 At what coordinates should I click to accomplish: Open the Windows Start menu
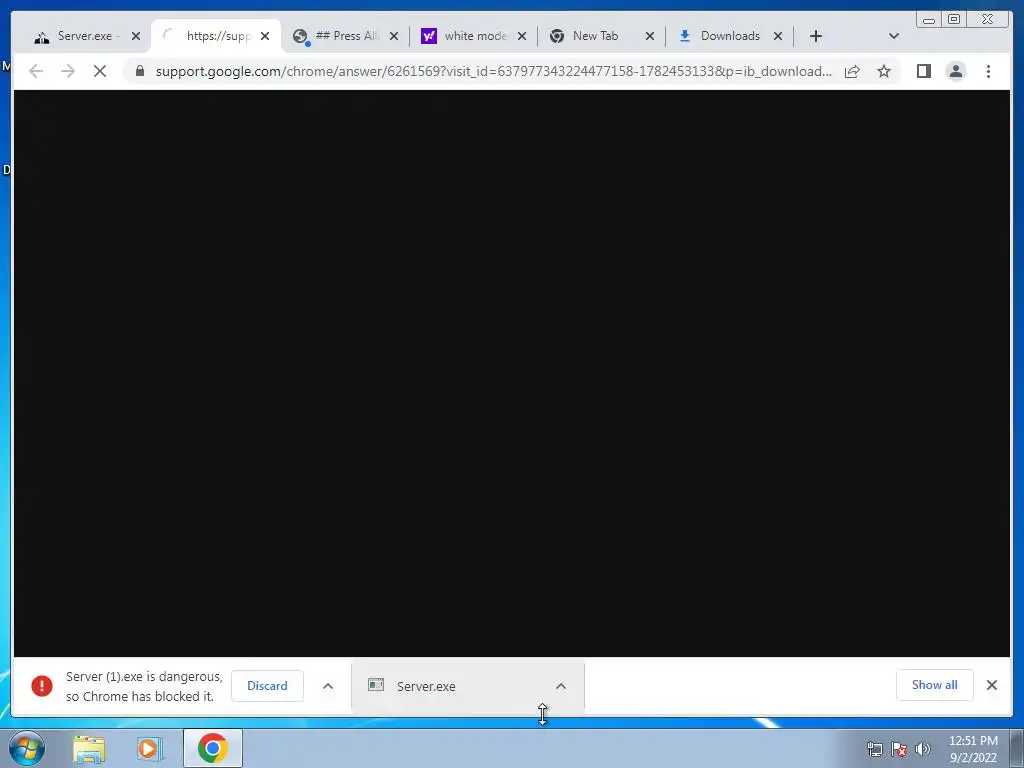pyautogui.click(x=27, y=748)
